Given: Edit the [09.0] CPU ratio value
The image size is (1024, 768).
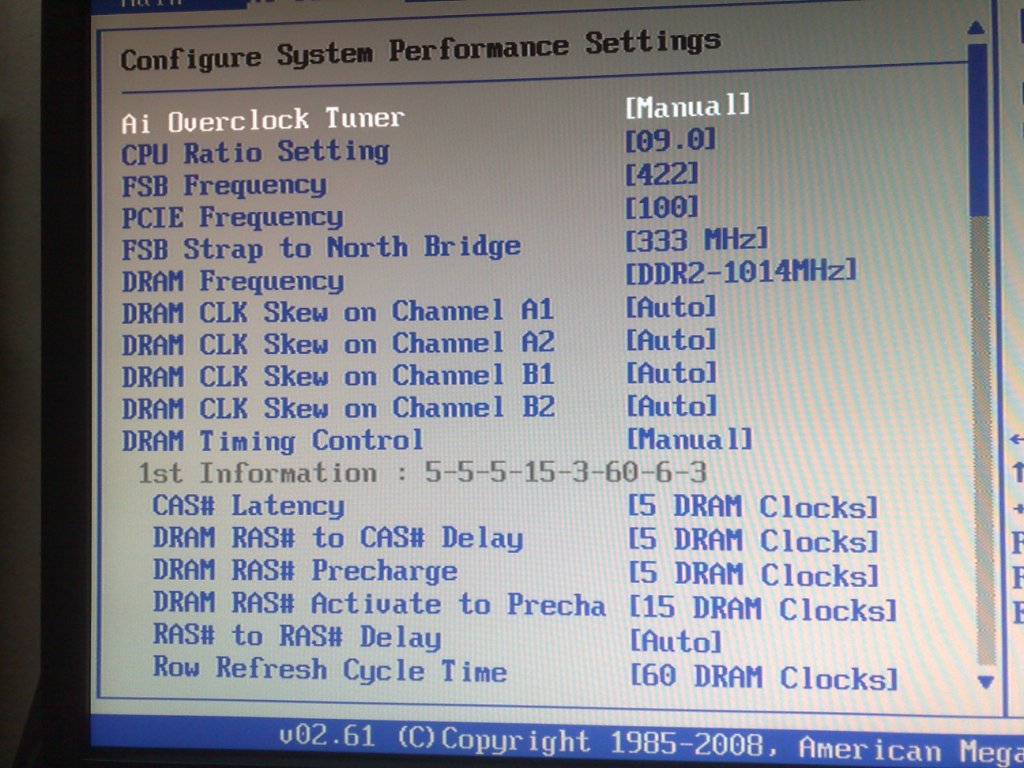Looking at the screenshot, I should click(671, 140).
